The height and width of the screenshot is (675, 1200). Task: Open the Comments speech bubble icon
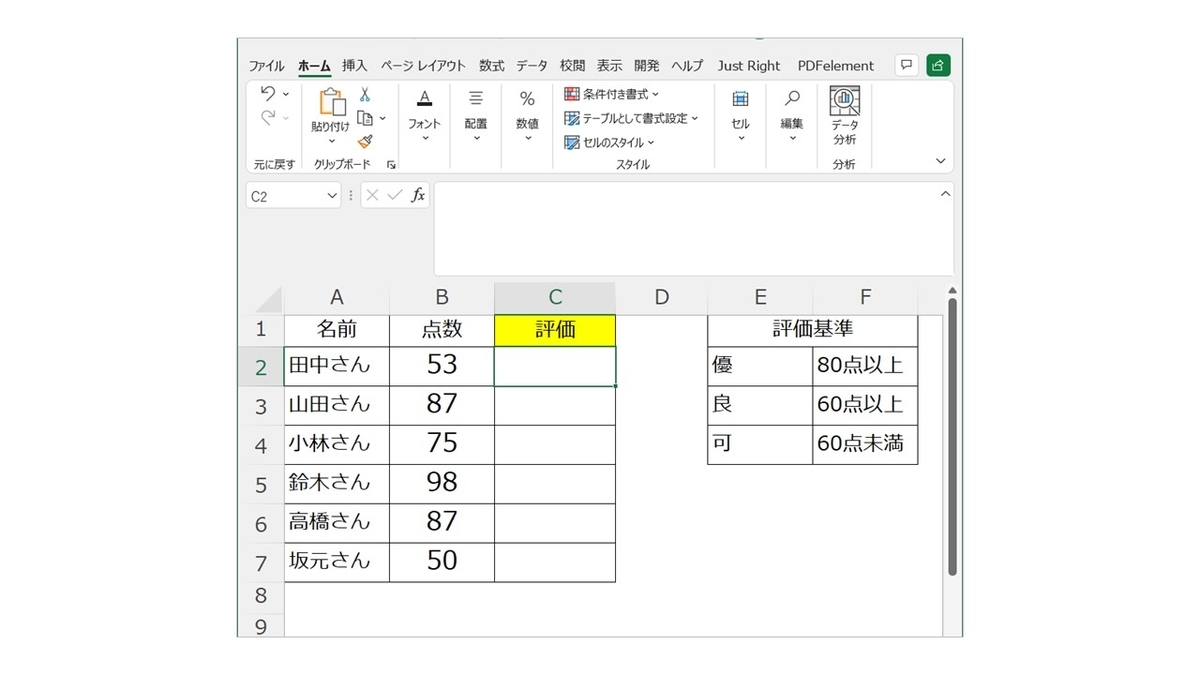906,65
